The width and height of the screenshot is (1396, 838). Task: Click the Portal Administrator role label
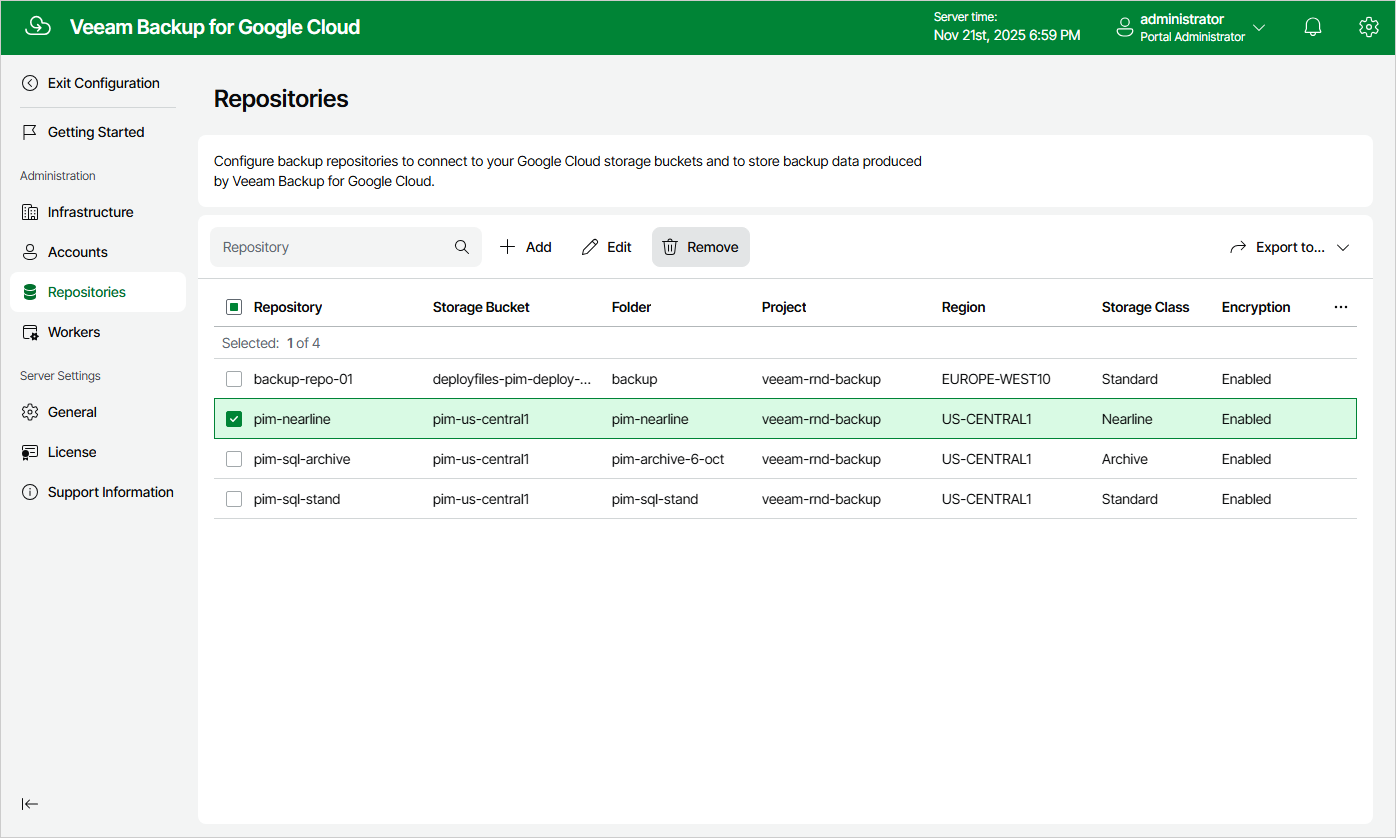click(x=1193, y=37)
